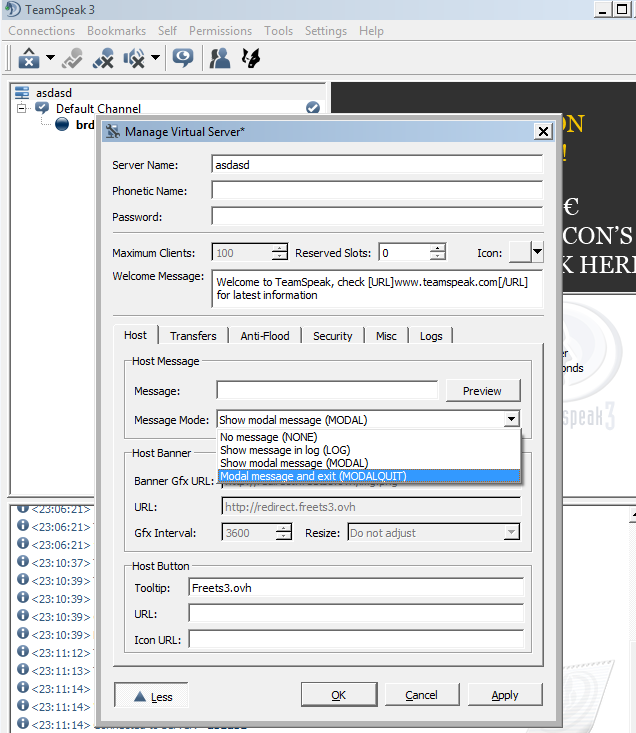Screen dimensions: 636x733
Task: Pick 'Show message in log (LOG)' option
Action: pyautogui.click(x=369, y=450)
